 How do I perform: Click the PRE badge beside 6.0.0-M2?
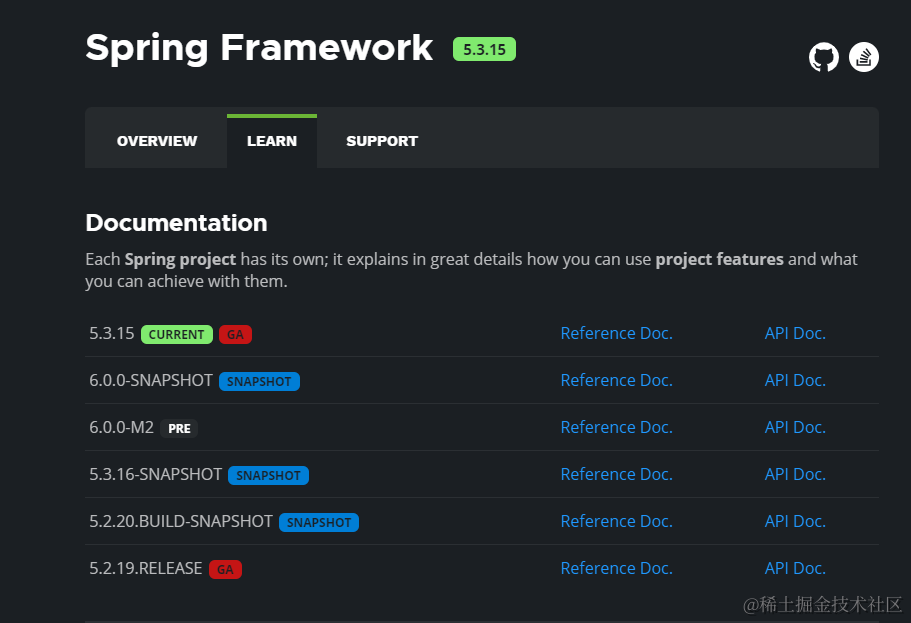pos(179,428)
